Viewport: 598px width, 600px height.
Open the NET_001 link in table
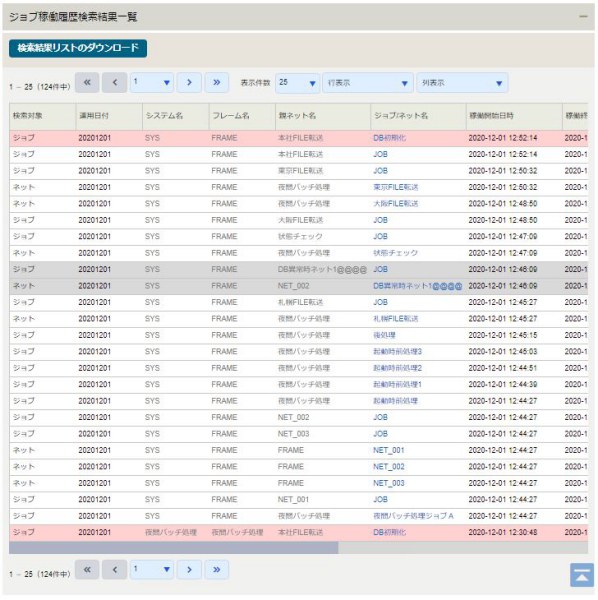[388, 450]
